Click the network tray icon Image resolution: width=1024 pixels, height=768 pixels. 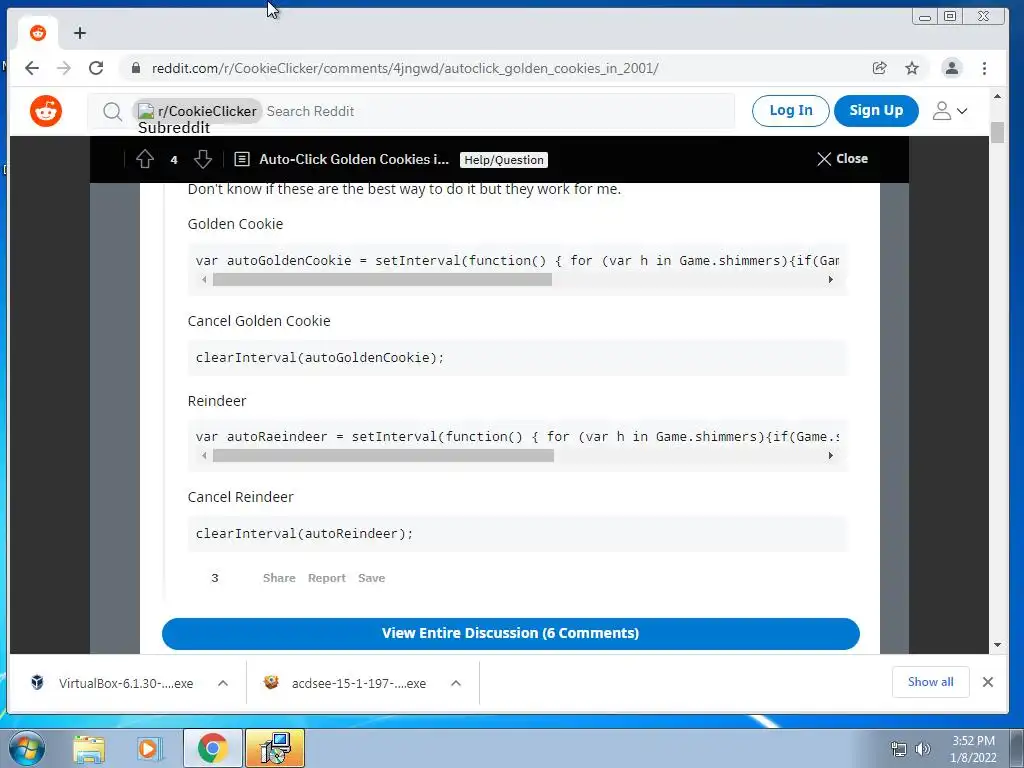point(899,749)
